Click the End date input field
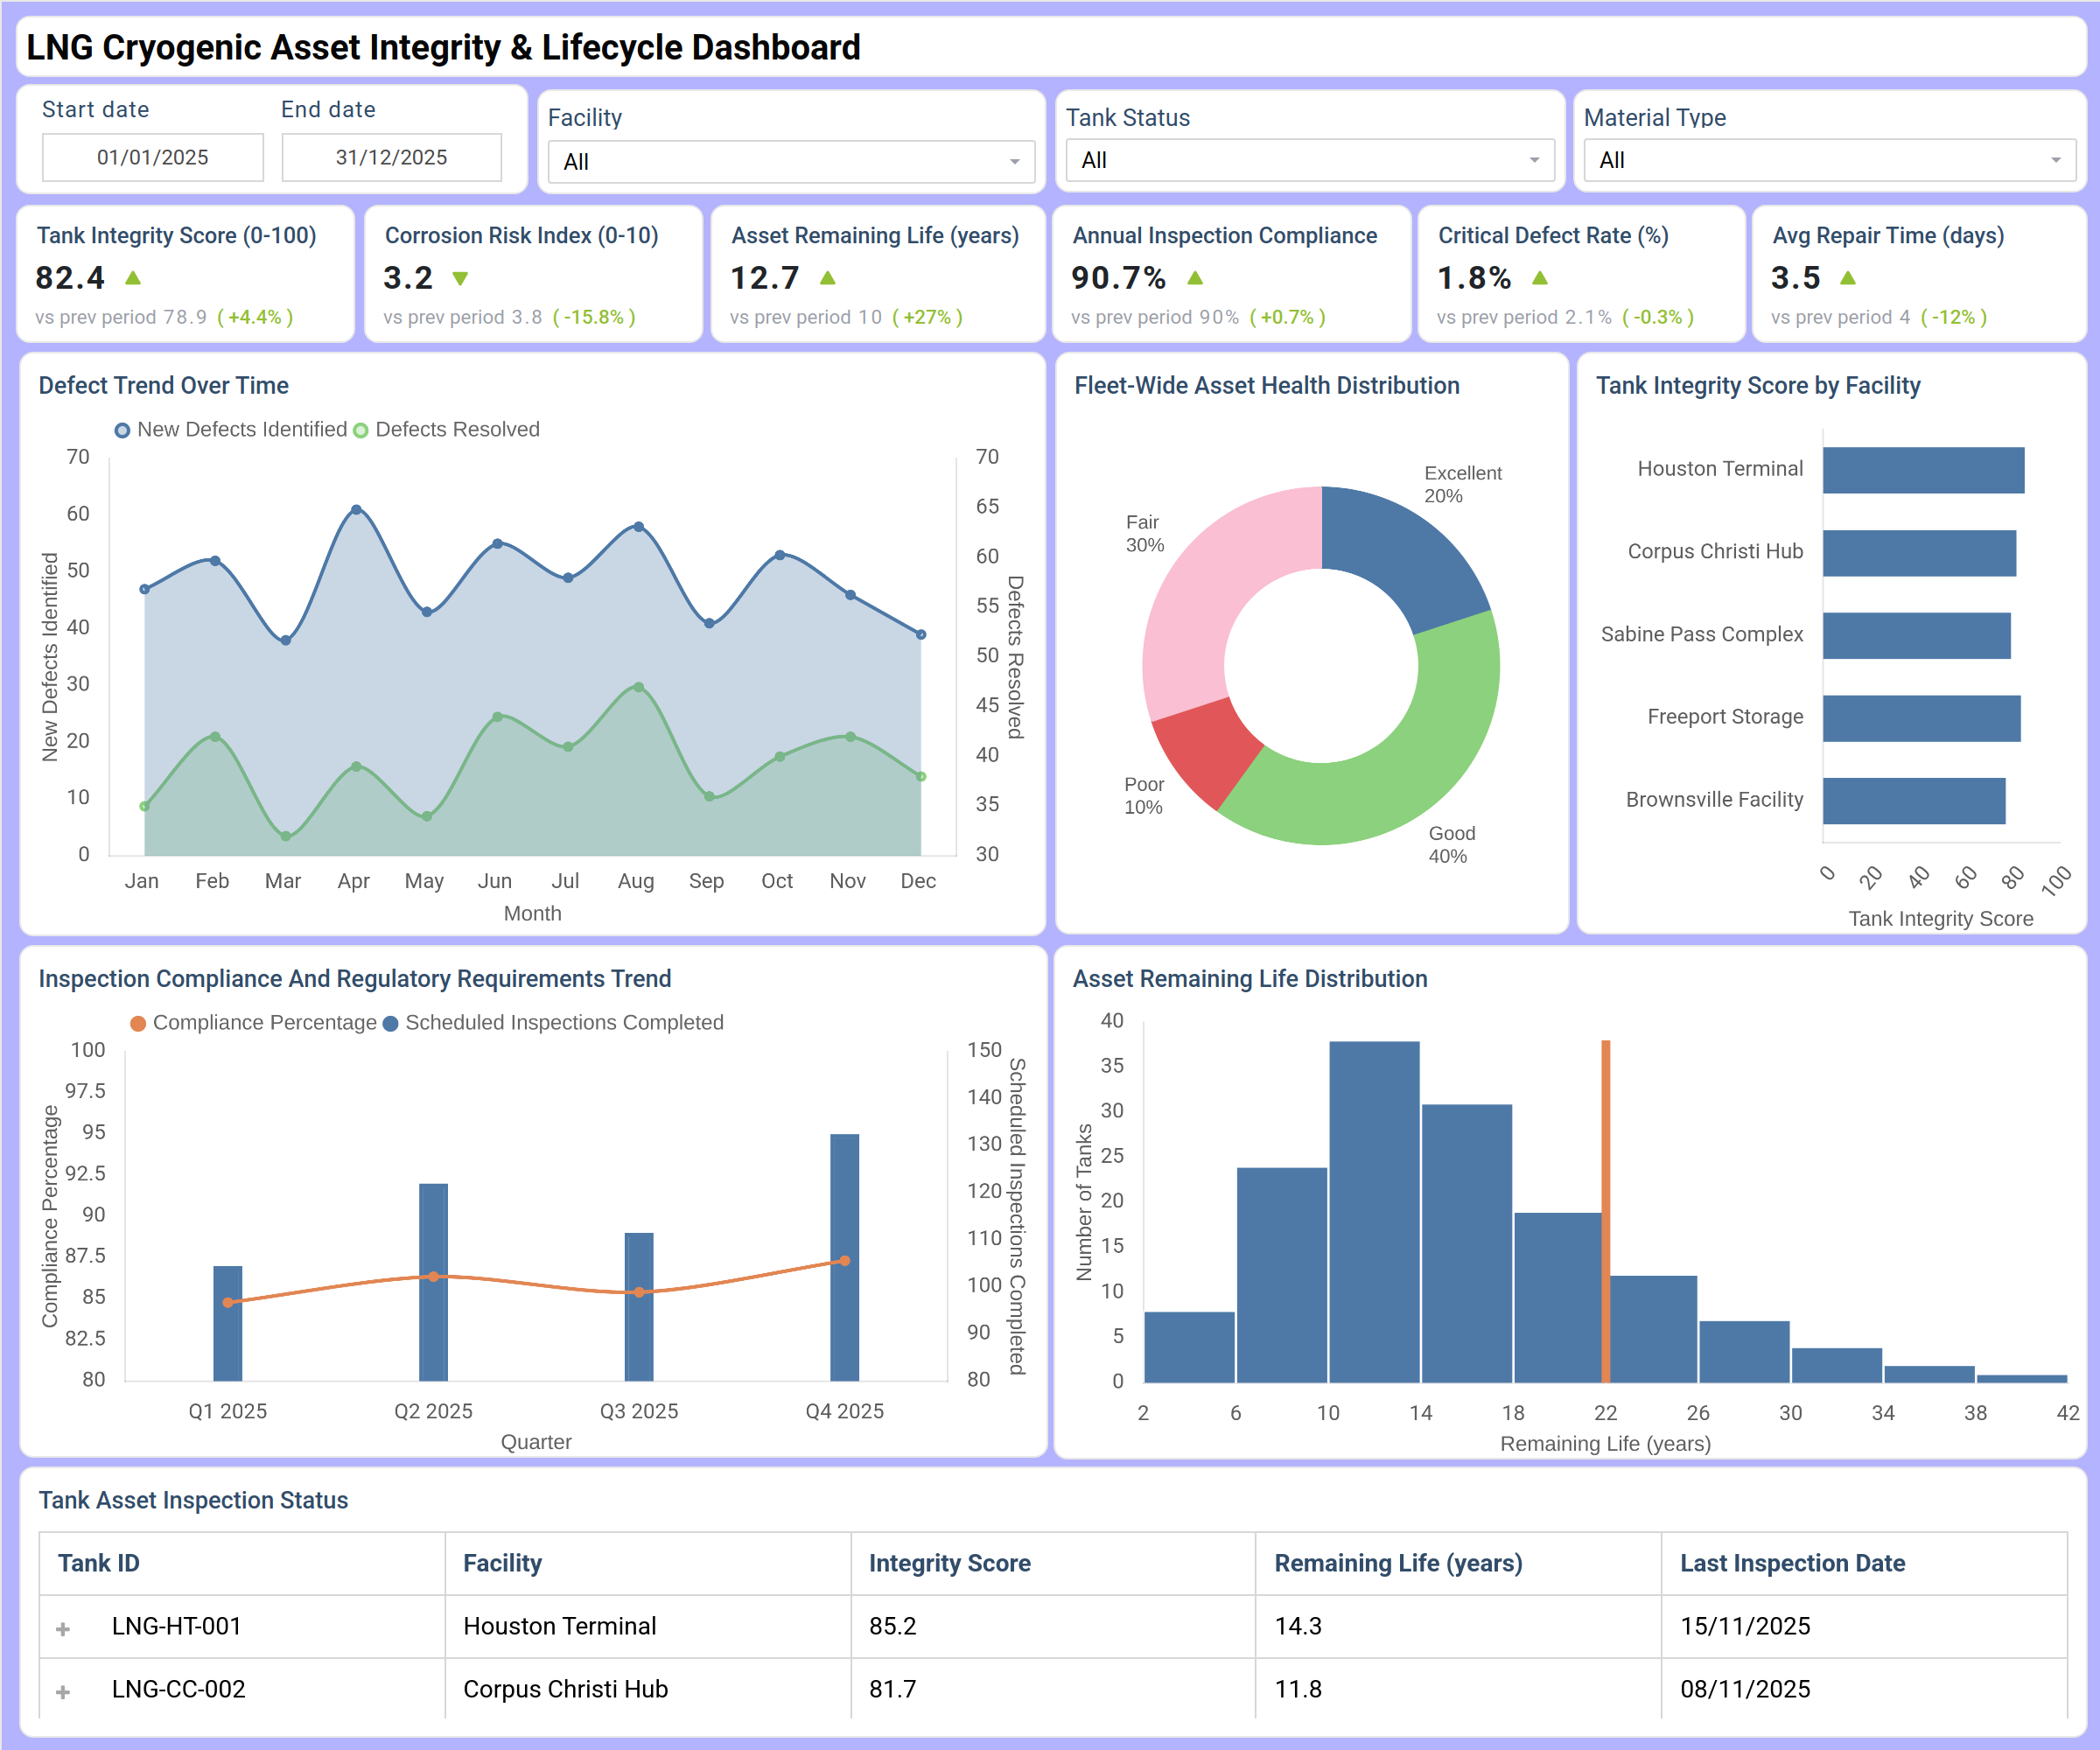This screenshot has width=2100, height=1750. point(391,157)
